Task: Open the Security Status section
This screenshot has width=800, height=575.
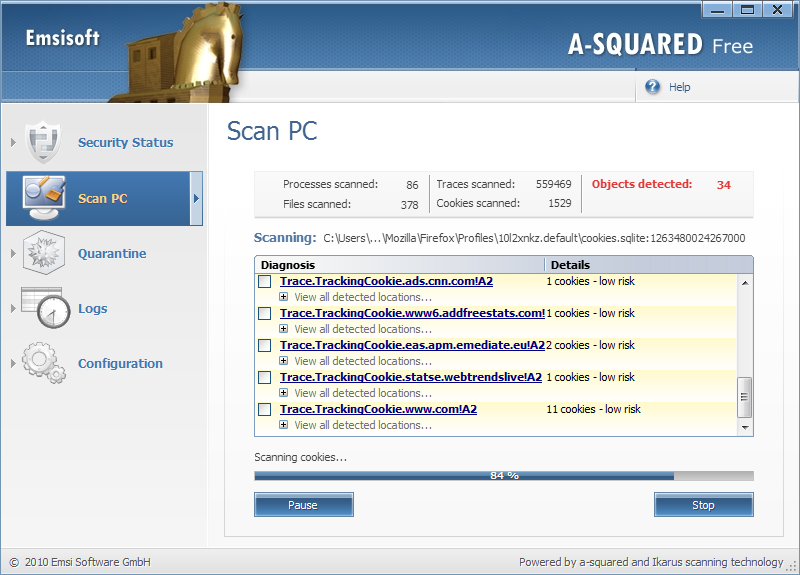Action: click(x=126, y=142)
